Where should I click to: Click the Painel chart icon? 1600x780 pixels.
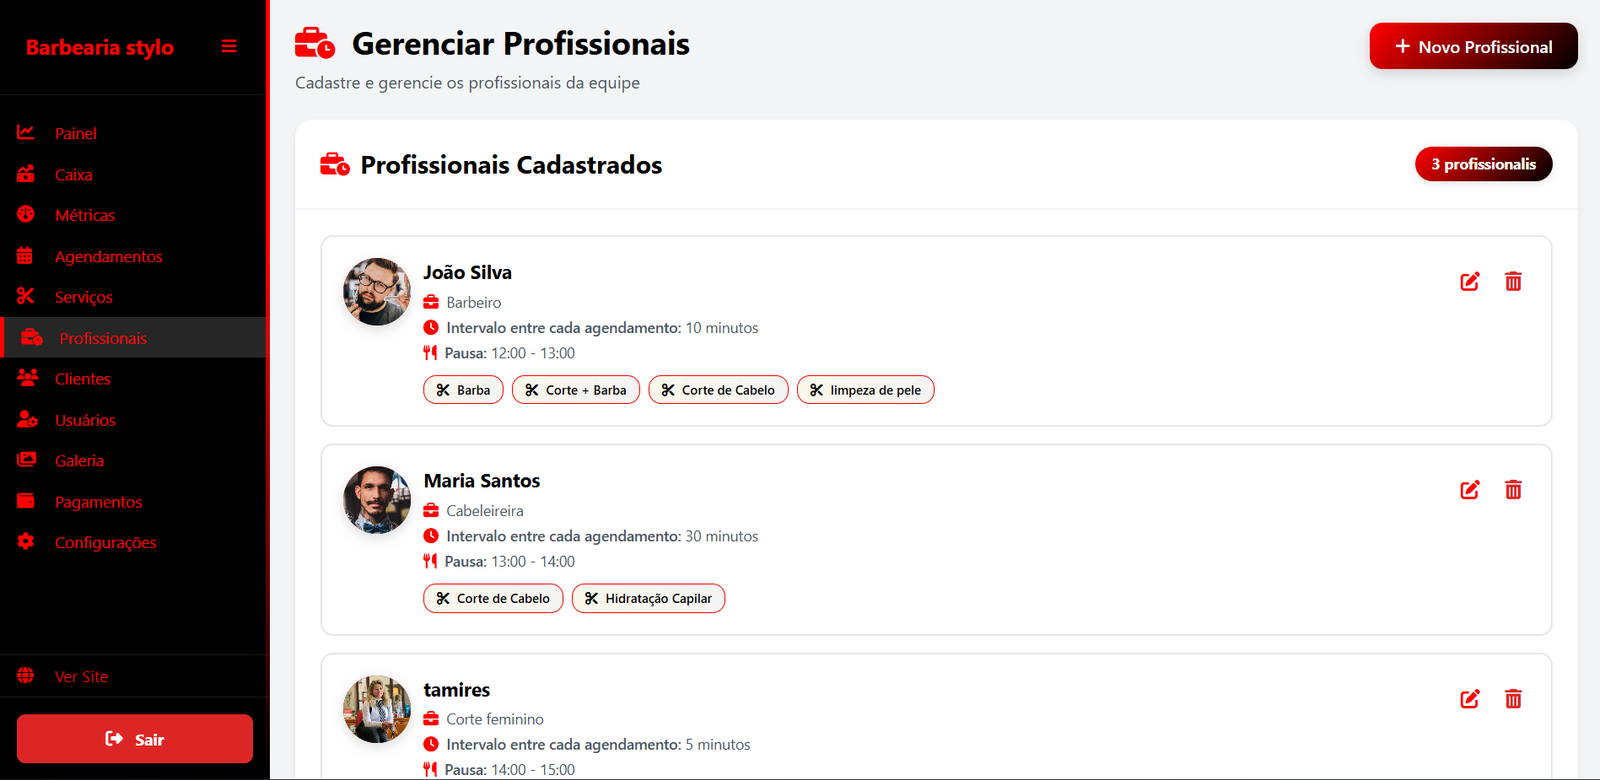tap(26, 133)
